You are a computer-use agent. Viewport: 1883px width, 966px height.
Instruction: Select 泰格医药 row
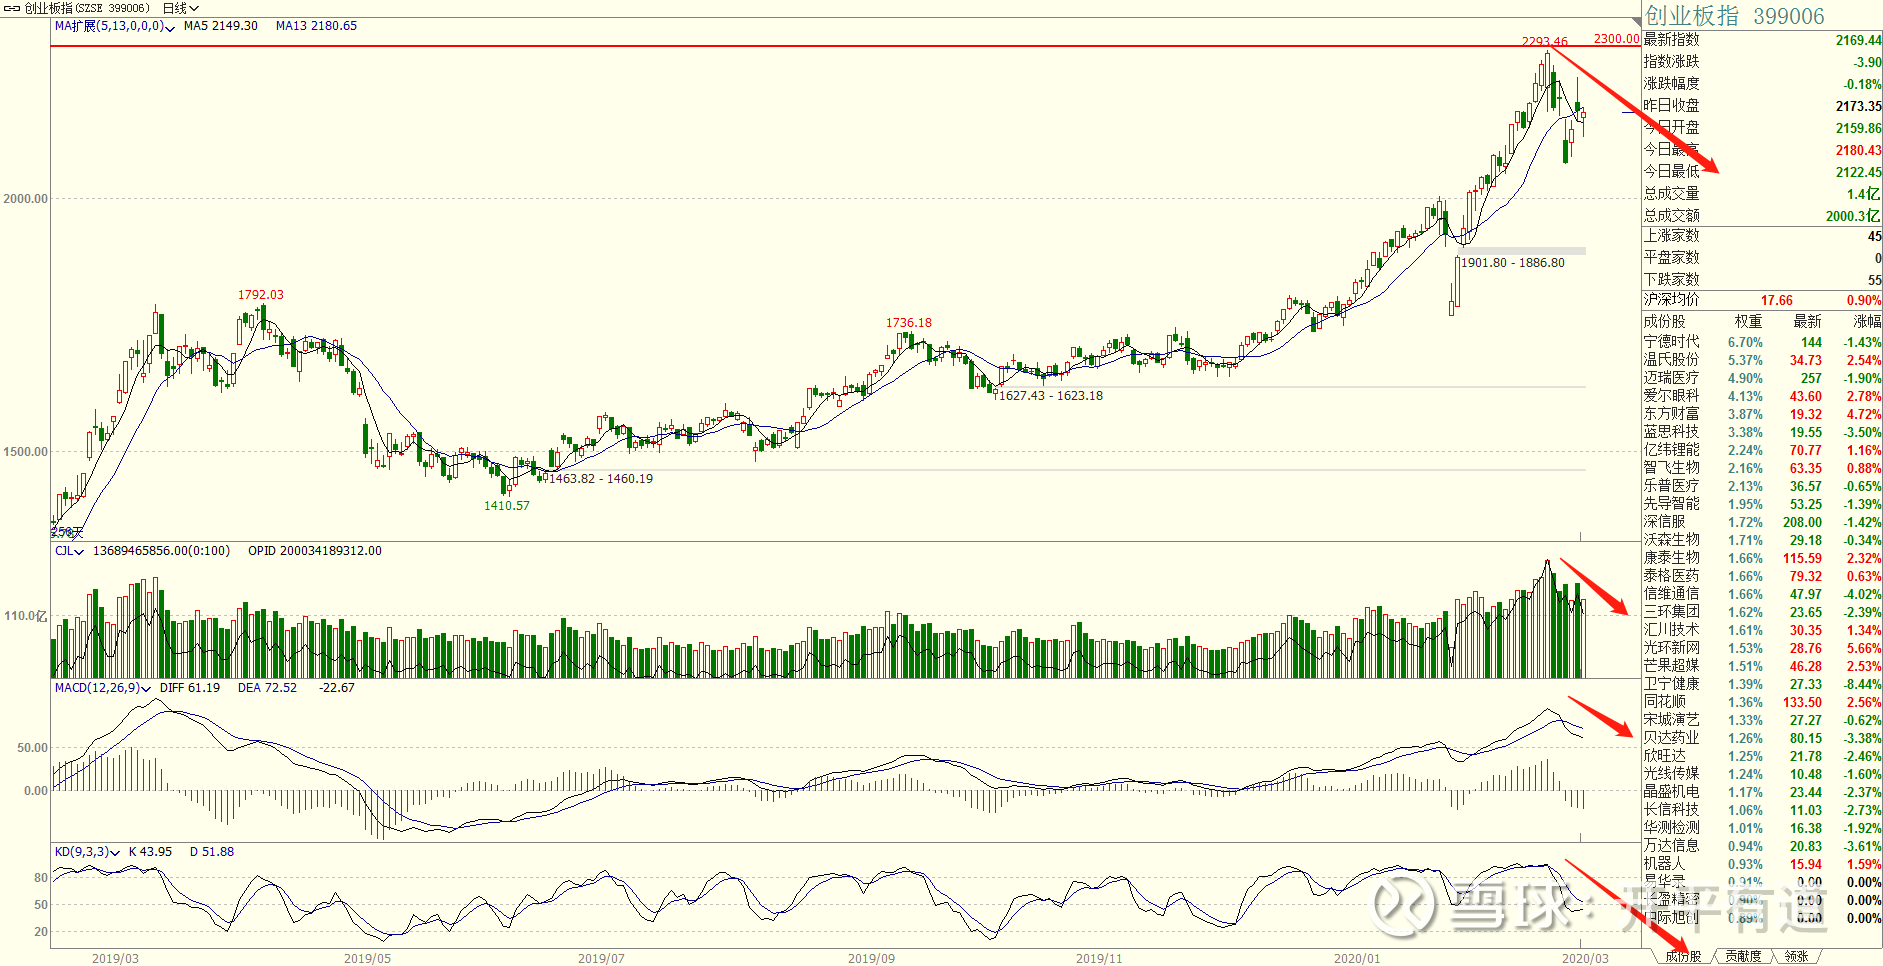pyautogui.click(x=1762, y=576)
